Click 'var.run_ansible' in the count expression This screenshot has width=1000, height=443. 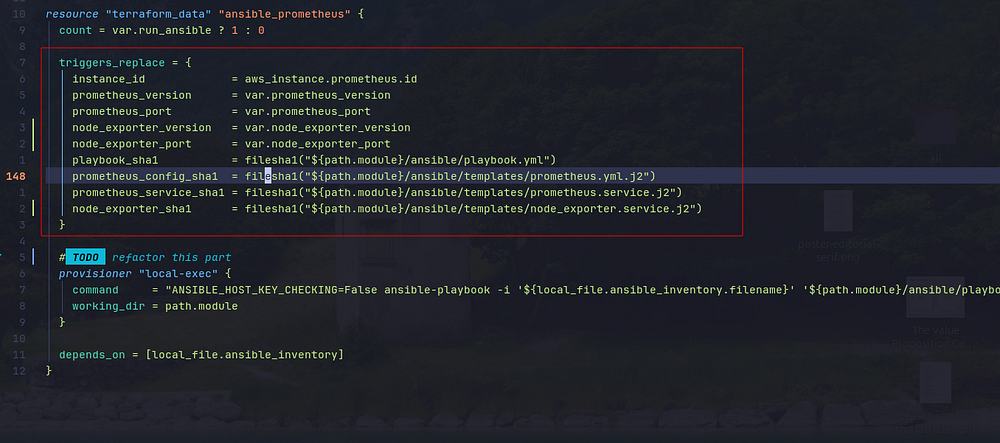pyautogui.click(x=161, y=30)
